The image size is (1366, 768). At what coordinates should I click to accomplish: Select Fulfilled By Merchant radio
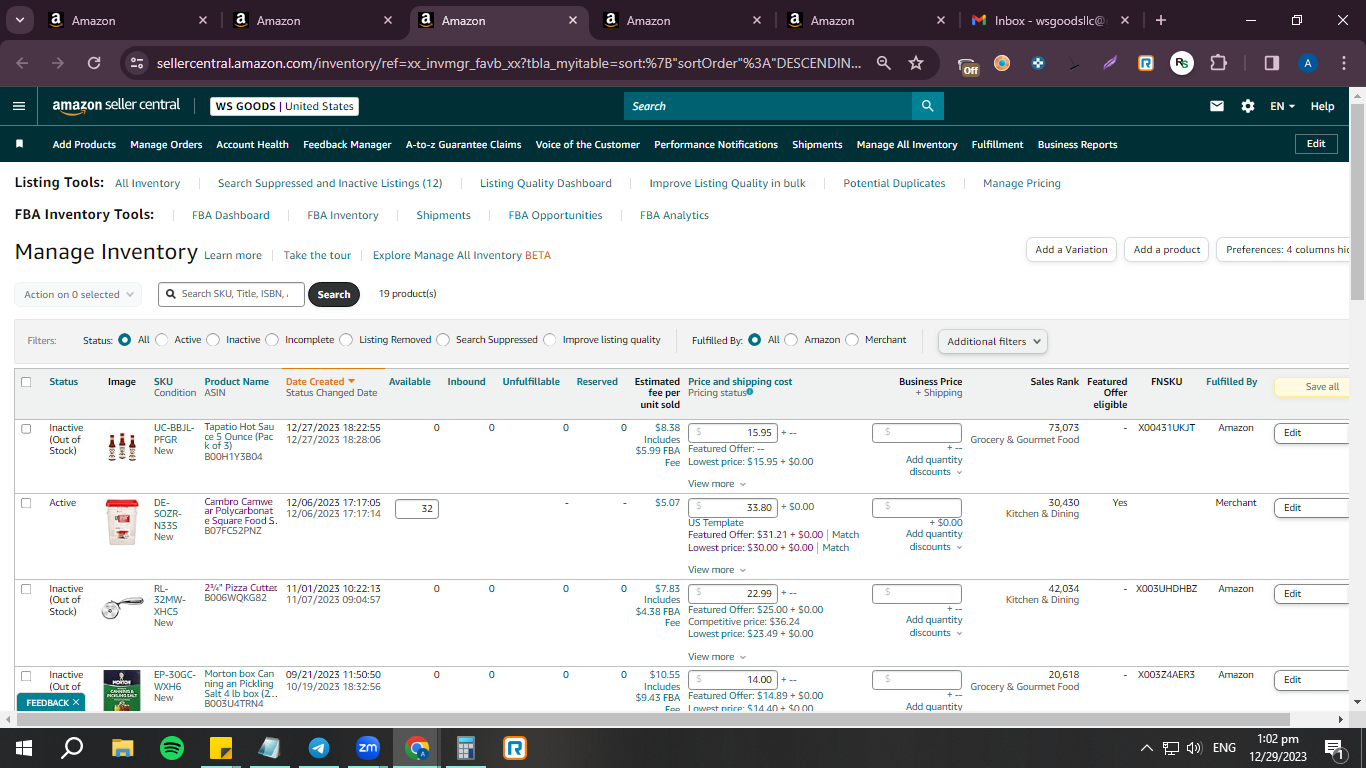[852, 340]
